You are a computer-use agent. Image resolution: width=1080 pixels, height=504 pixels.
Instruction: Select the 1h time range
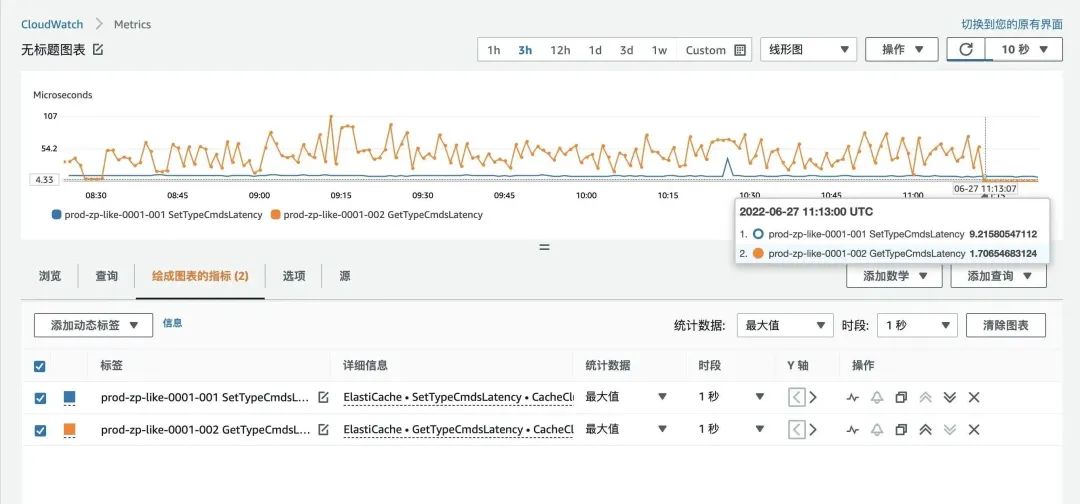[x=494, y=50]
